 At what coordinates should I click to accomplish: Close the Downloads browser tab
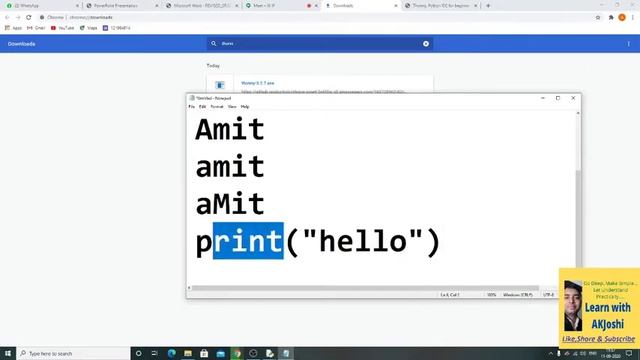coord(396,6)
